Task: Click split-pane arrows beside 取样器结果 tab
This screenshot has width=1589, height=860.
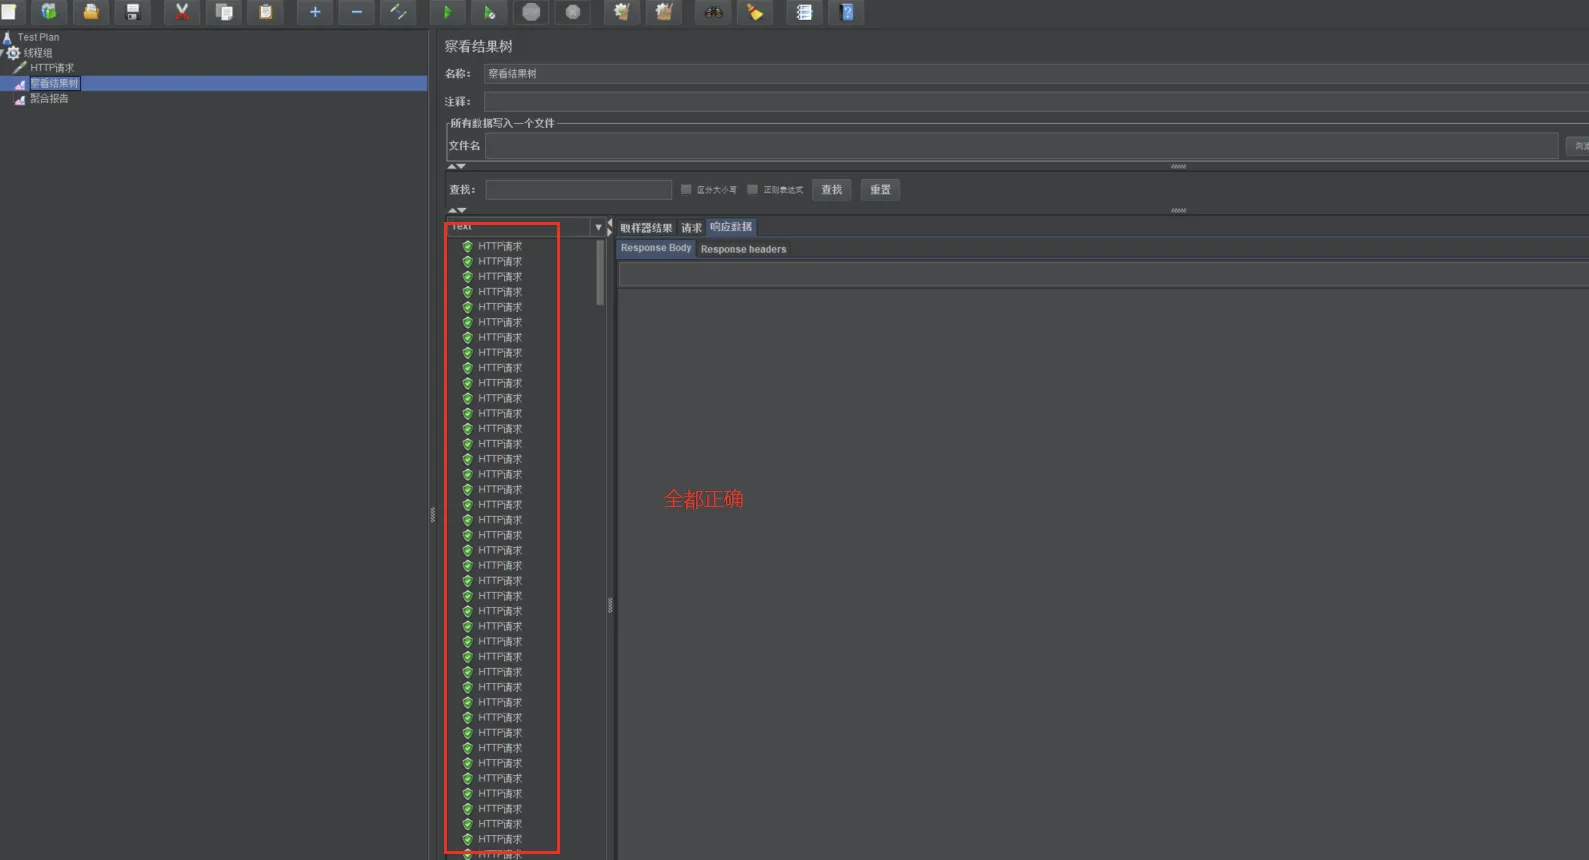Action: pyautogui.click(x=610, y=227)
